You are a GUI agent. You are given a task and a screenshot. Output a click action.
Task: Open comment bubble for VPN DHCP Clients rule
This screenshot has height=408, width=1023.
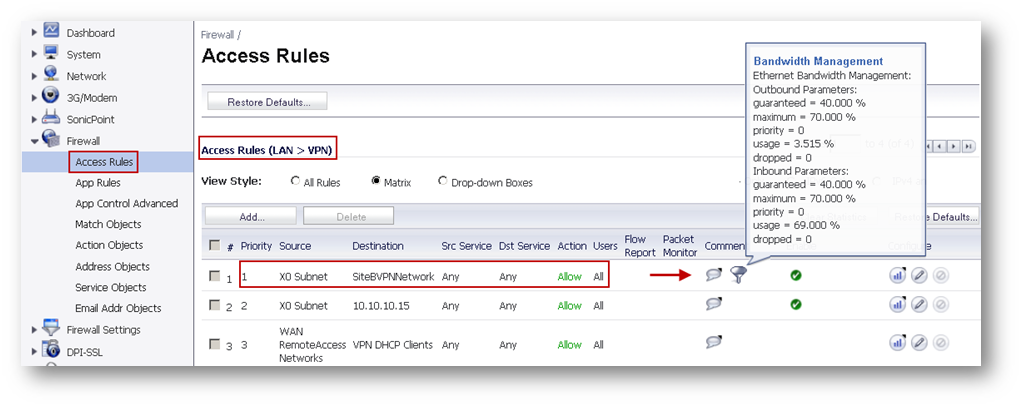coord(714,342)
